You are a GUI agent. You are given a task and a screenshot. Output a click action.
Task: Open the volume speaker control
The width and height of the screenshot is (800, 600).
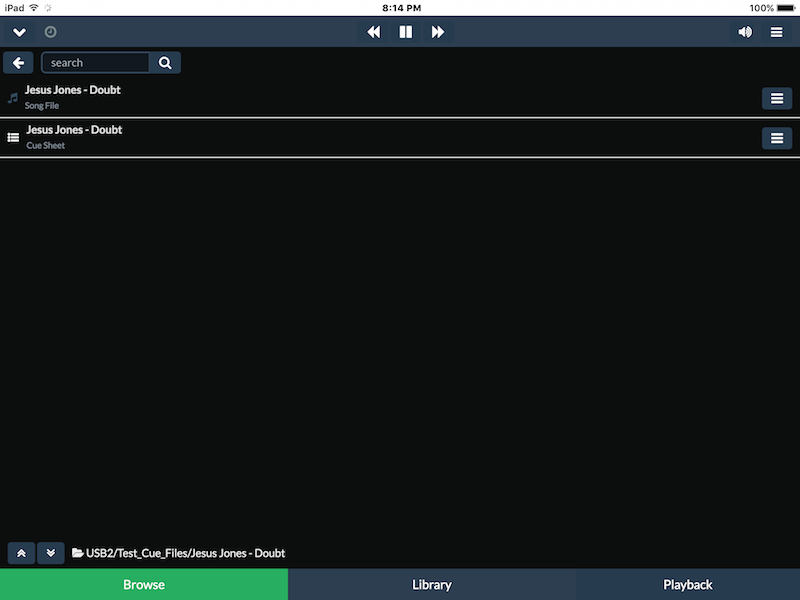(x=745, y=32)
